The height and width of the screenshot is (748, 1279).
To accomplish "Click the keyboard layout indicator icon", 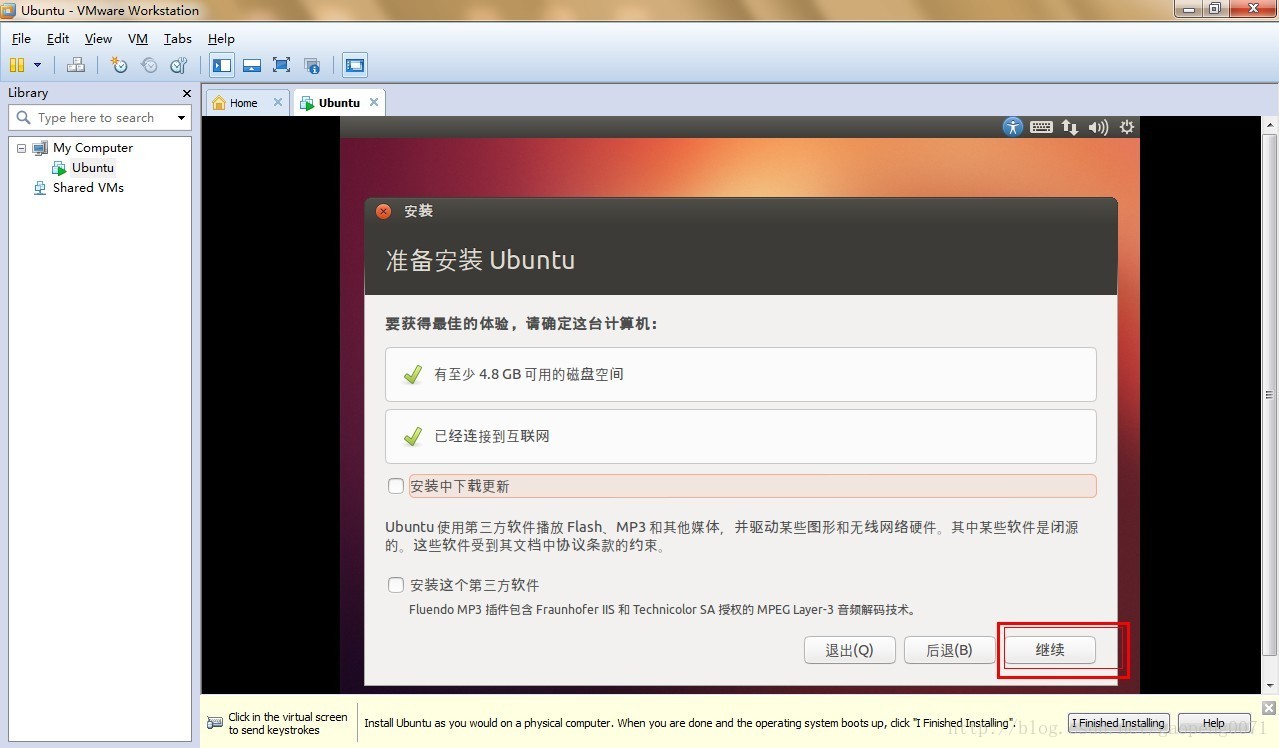I will [1041, 127].
